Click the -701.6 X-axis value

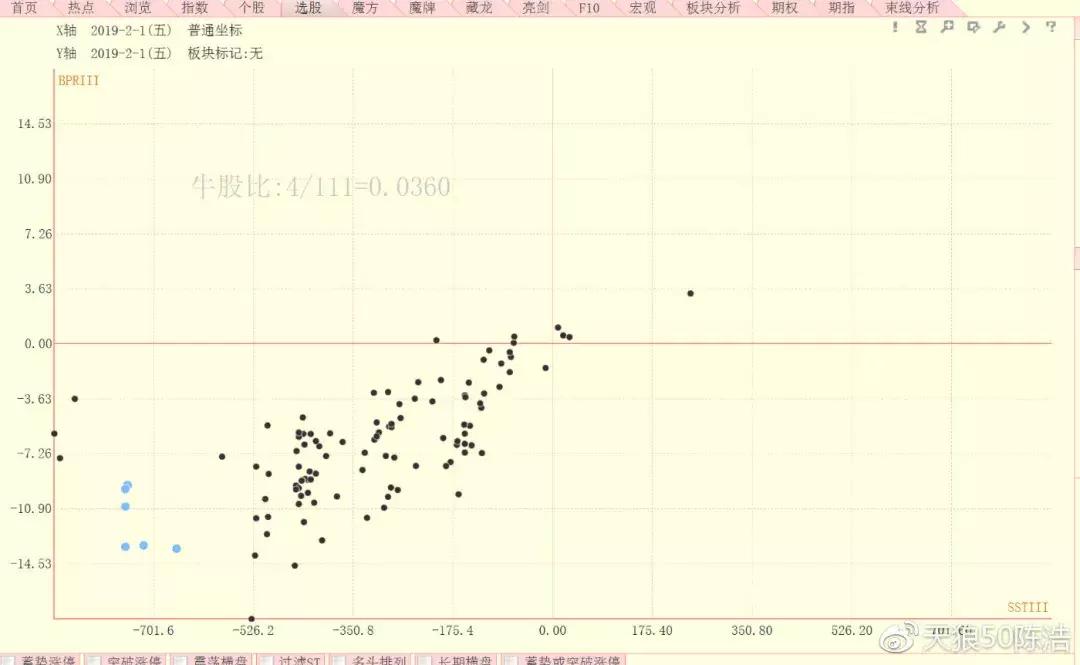pos(154,631)
